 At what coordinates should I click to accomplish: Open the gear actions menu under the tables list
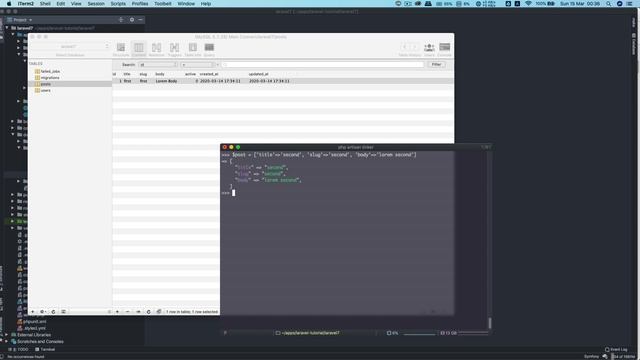pyautogui.click(x=42, y=311)
